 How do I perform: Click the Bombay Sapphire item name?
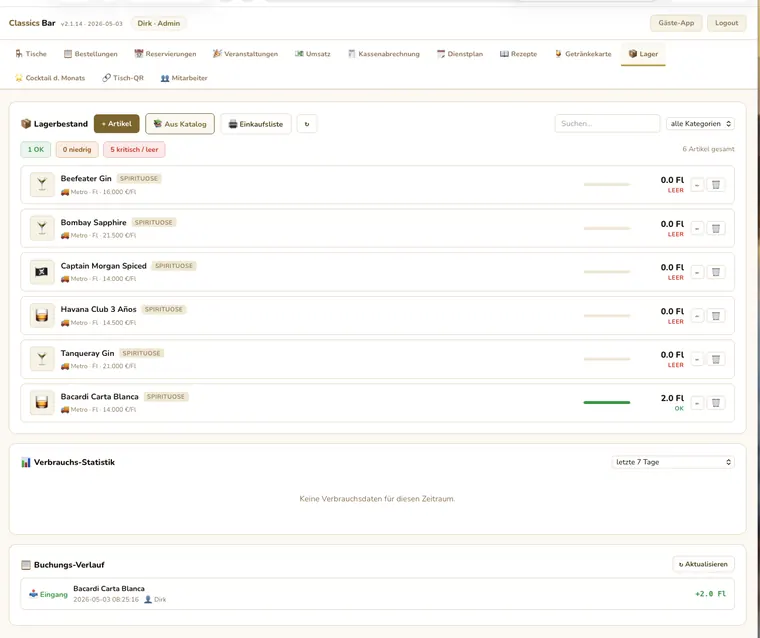pos(94,222)
